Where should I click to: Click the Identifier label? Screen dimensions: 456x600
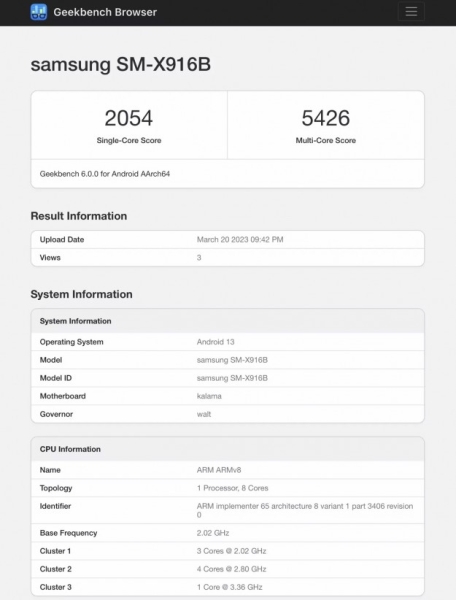tap(55, 506)
